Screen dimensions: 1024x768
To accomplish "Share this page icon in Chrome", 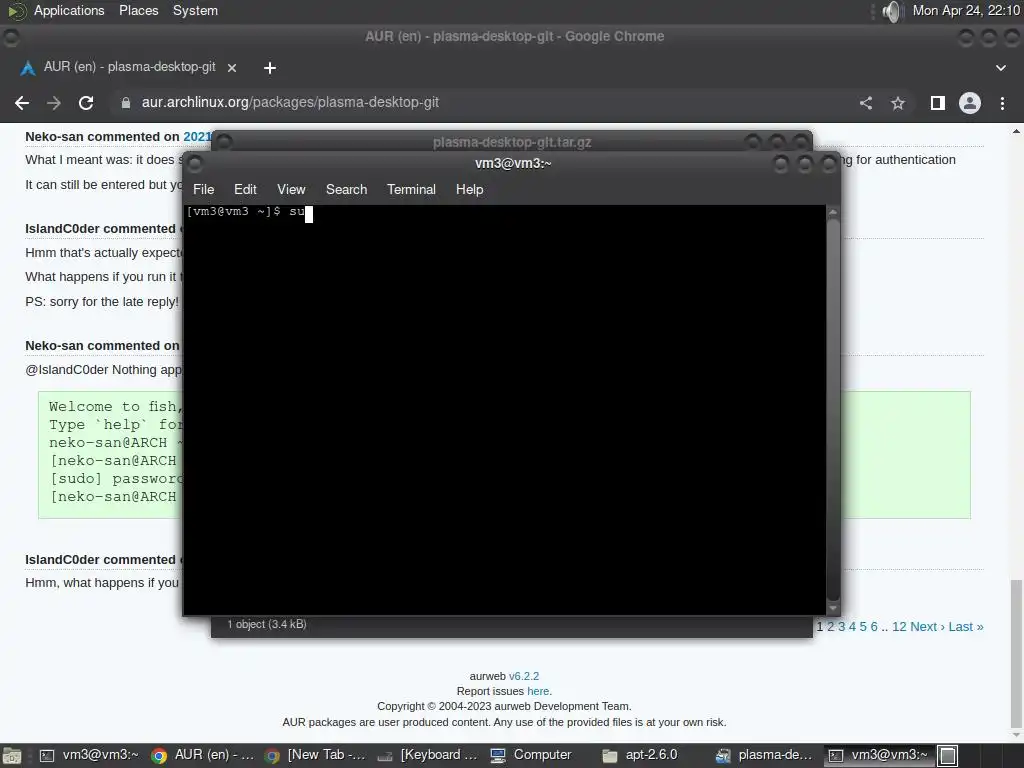I will (866, 103).
